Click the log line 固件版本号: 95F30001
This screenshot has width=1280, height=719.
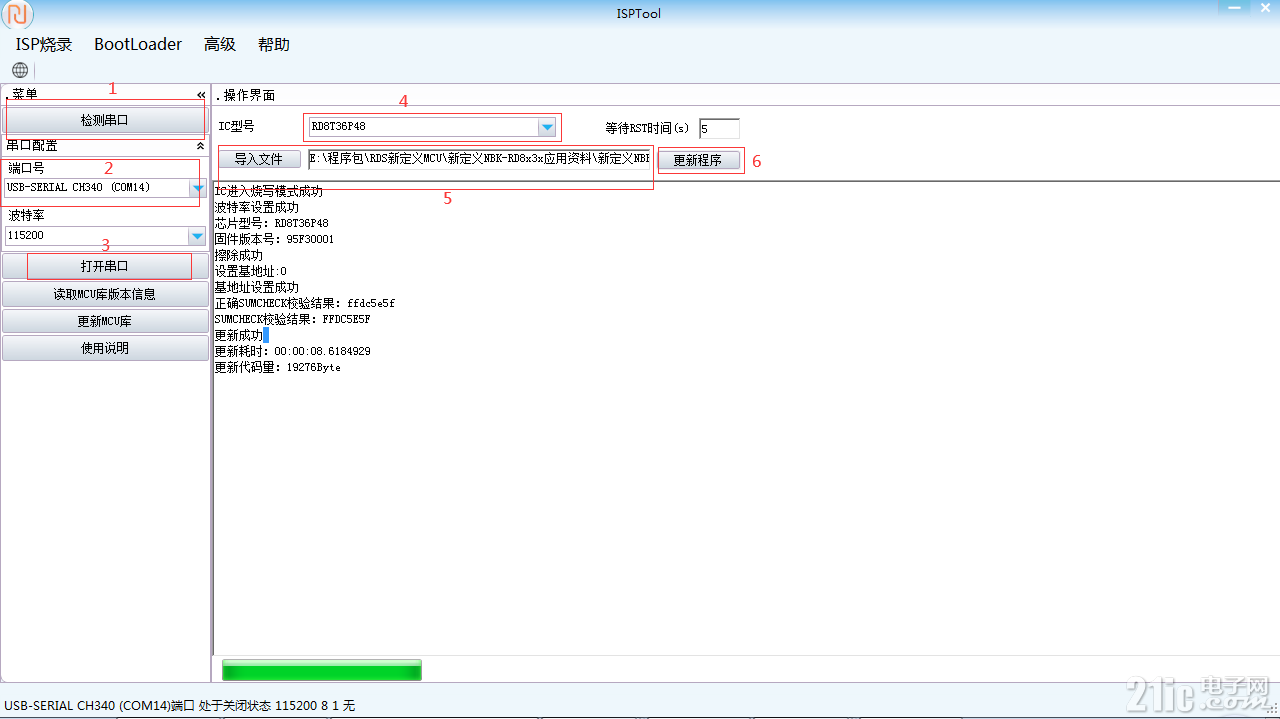(x=274, y=239)
